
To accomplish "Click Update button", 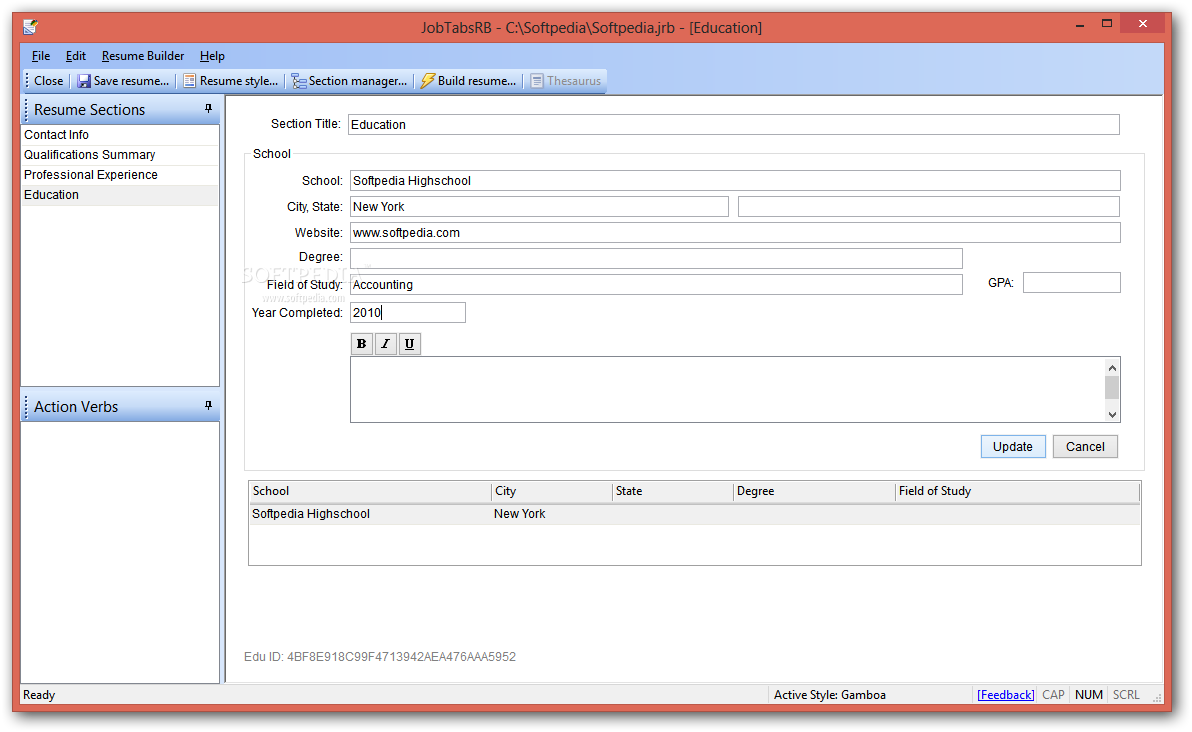I will pos(1013,447).
